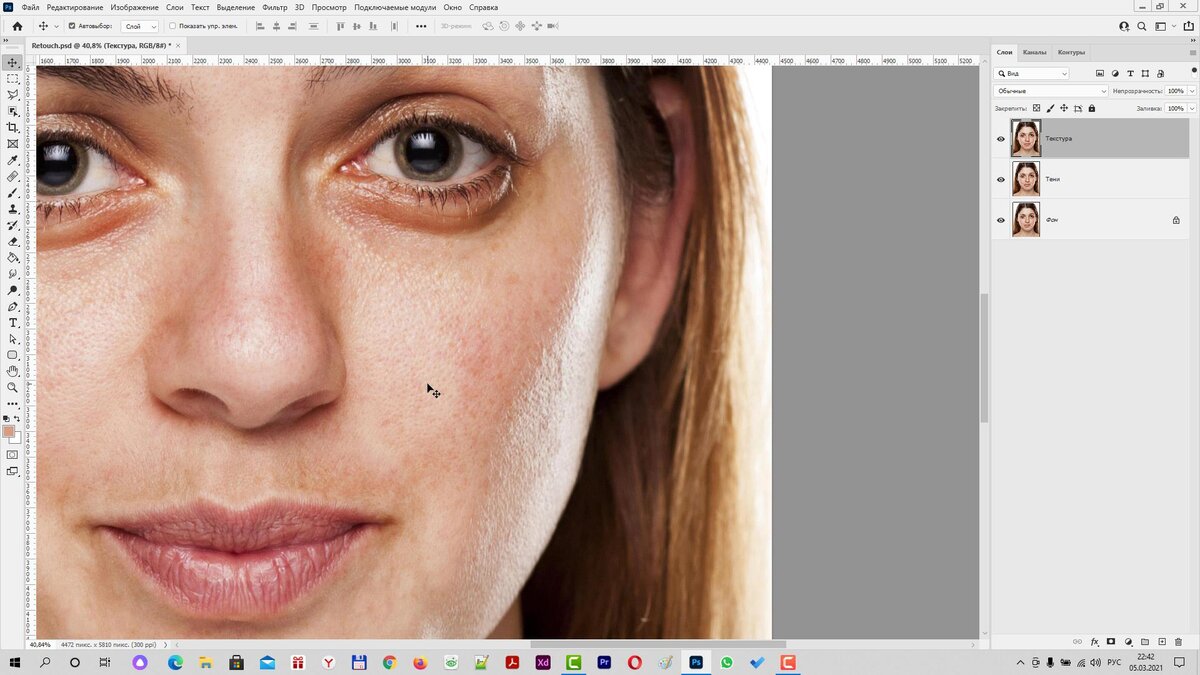Select the Zoom tool
This screenshot has width=1200, height=675.
coord(13,387)
